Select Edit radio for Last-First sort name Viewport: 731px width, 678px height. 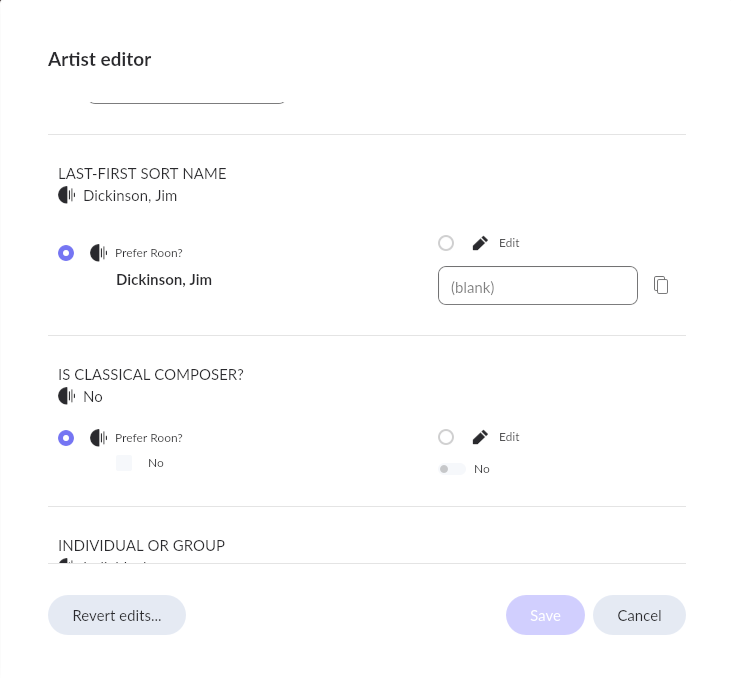(446, 243)
